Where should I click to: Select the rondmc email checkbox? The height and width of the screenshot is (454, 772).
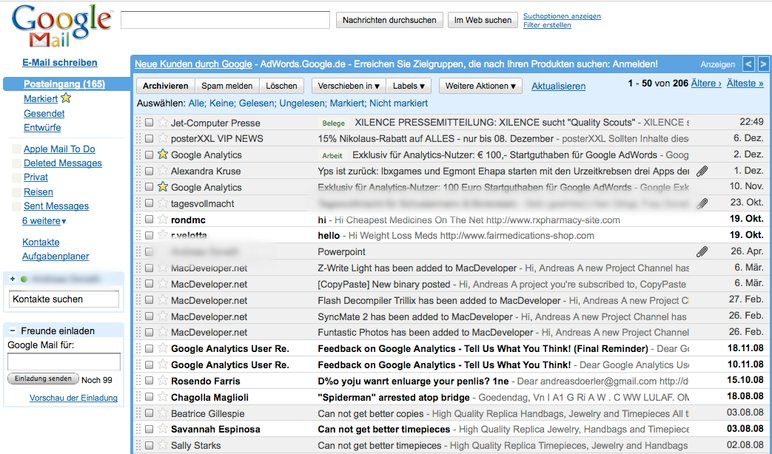[149, 219]
